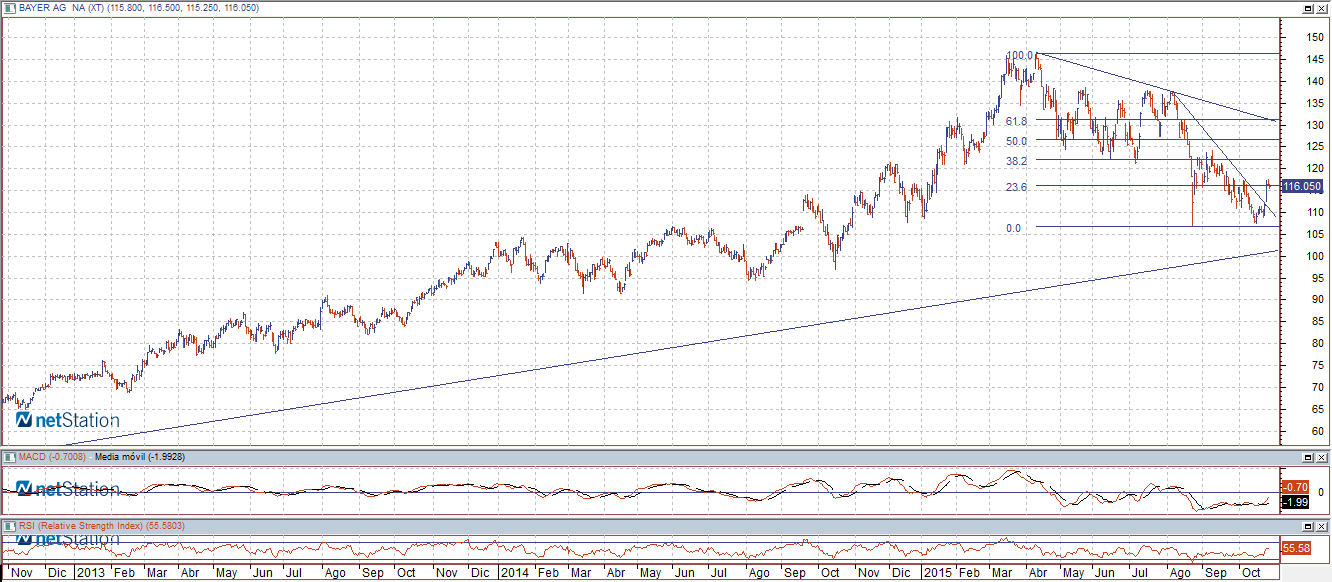The width and height of the screenshot is (1332, 582).
Task: Maximize the RSI indicator panel
Action: [x=1308, y=525]
